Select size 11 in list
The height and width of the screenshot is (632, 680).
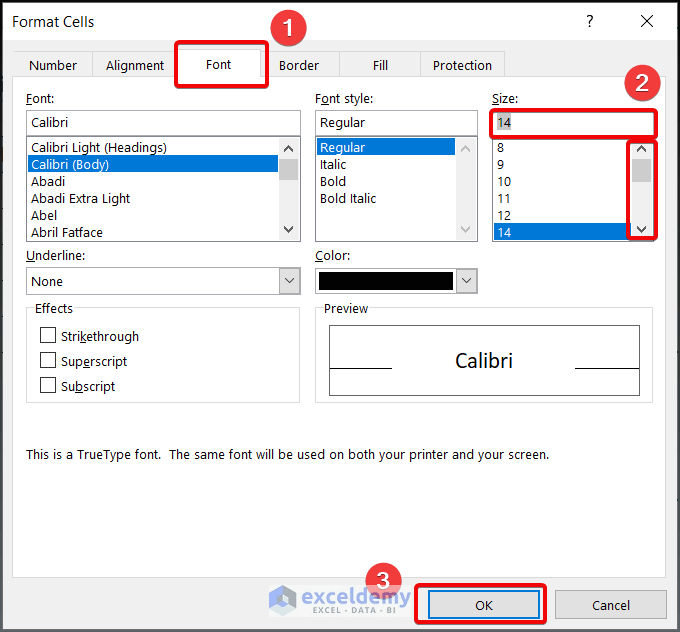pos(561,198)
